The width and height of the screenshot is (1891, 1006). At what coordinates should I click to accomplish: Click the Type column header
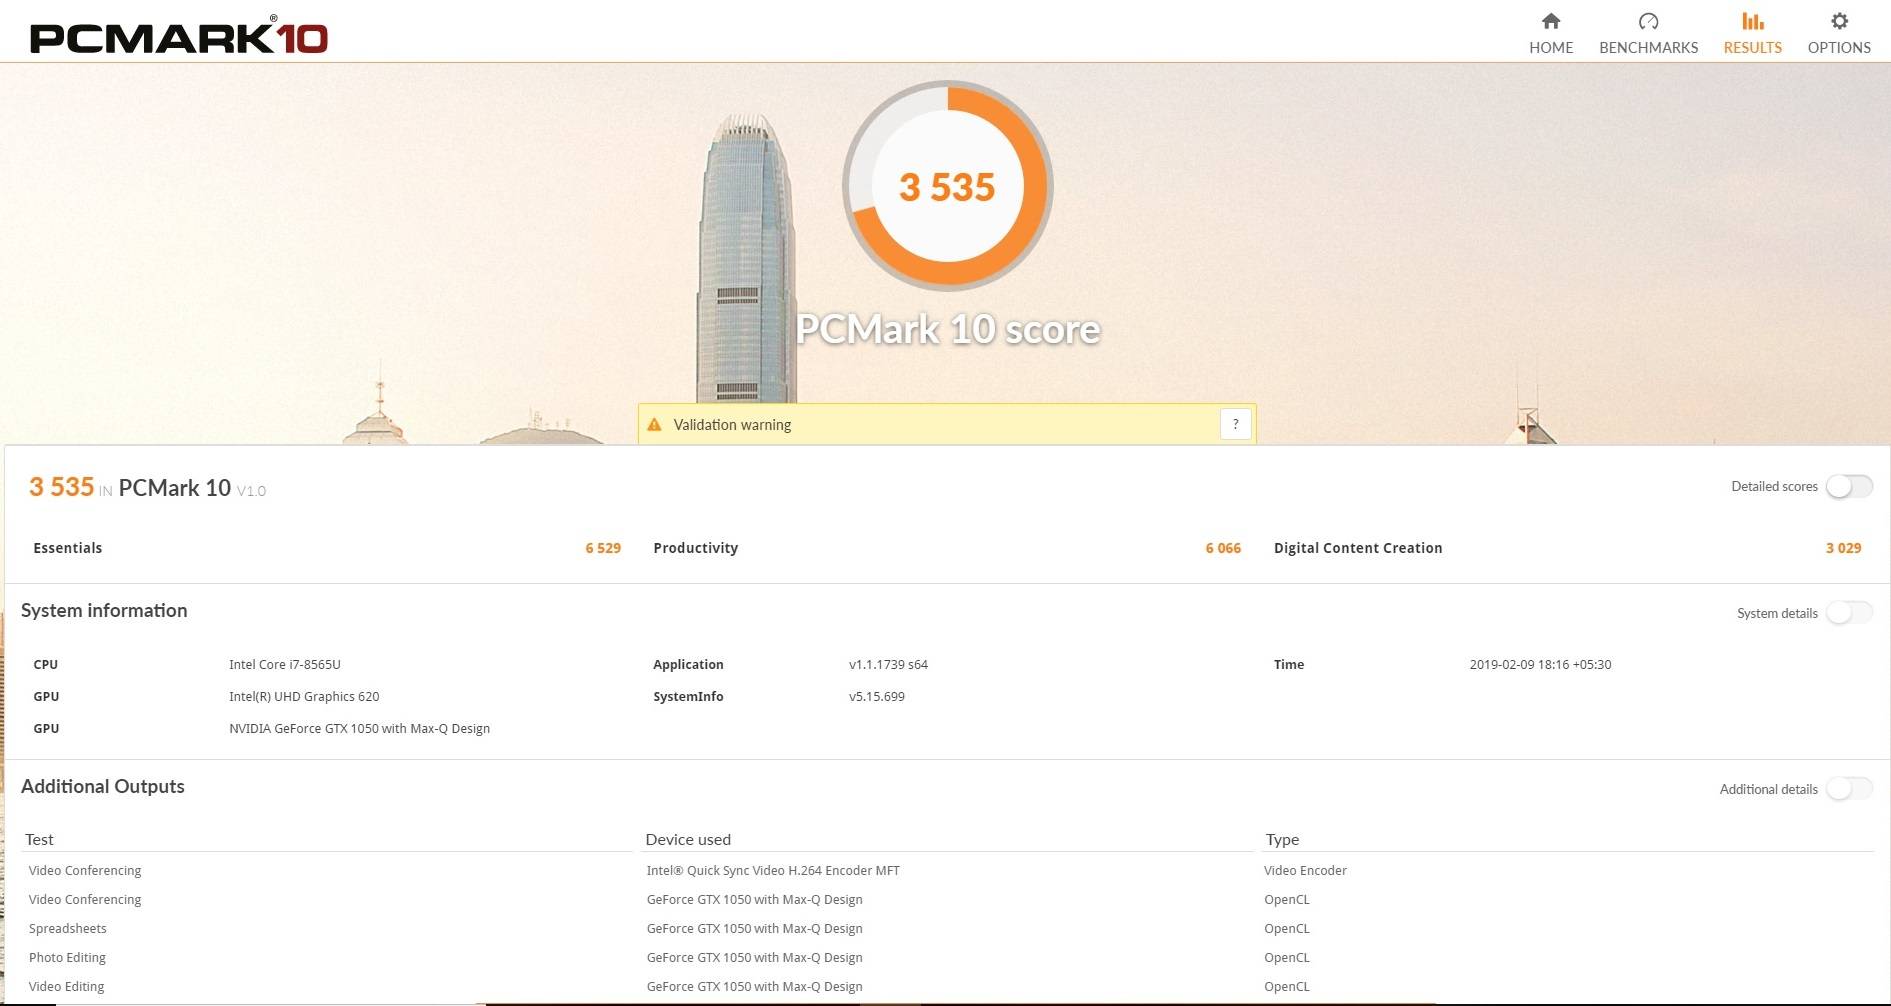click(1282, 840)
